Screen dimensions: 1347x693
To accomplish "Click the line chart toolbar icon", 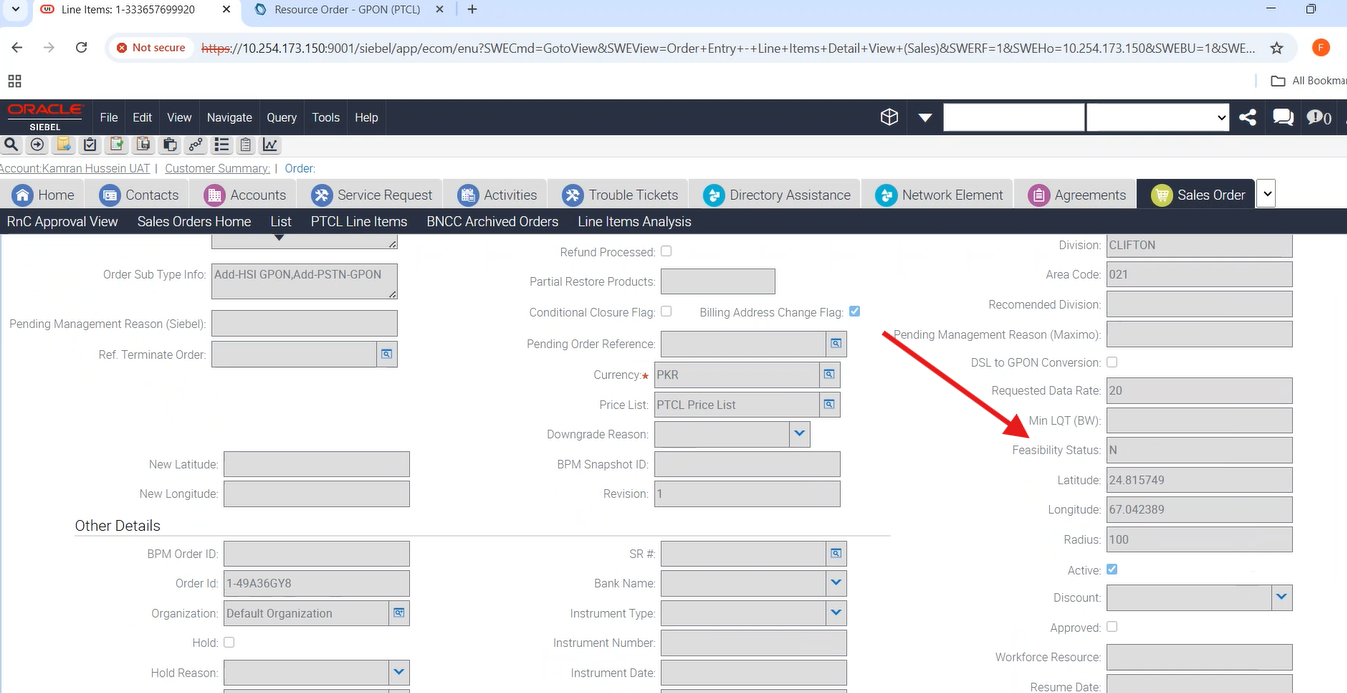I will [x=270, y=145].
